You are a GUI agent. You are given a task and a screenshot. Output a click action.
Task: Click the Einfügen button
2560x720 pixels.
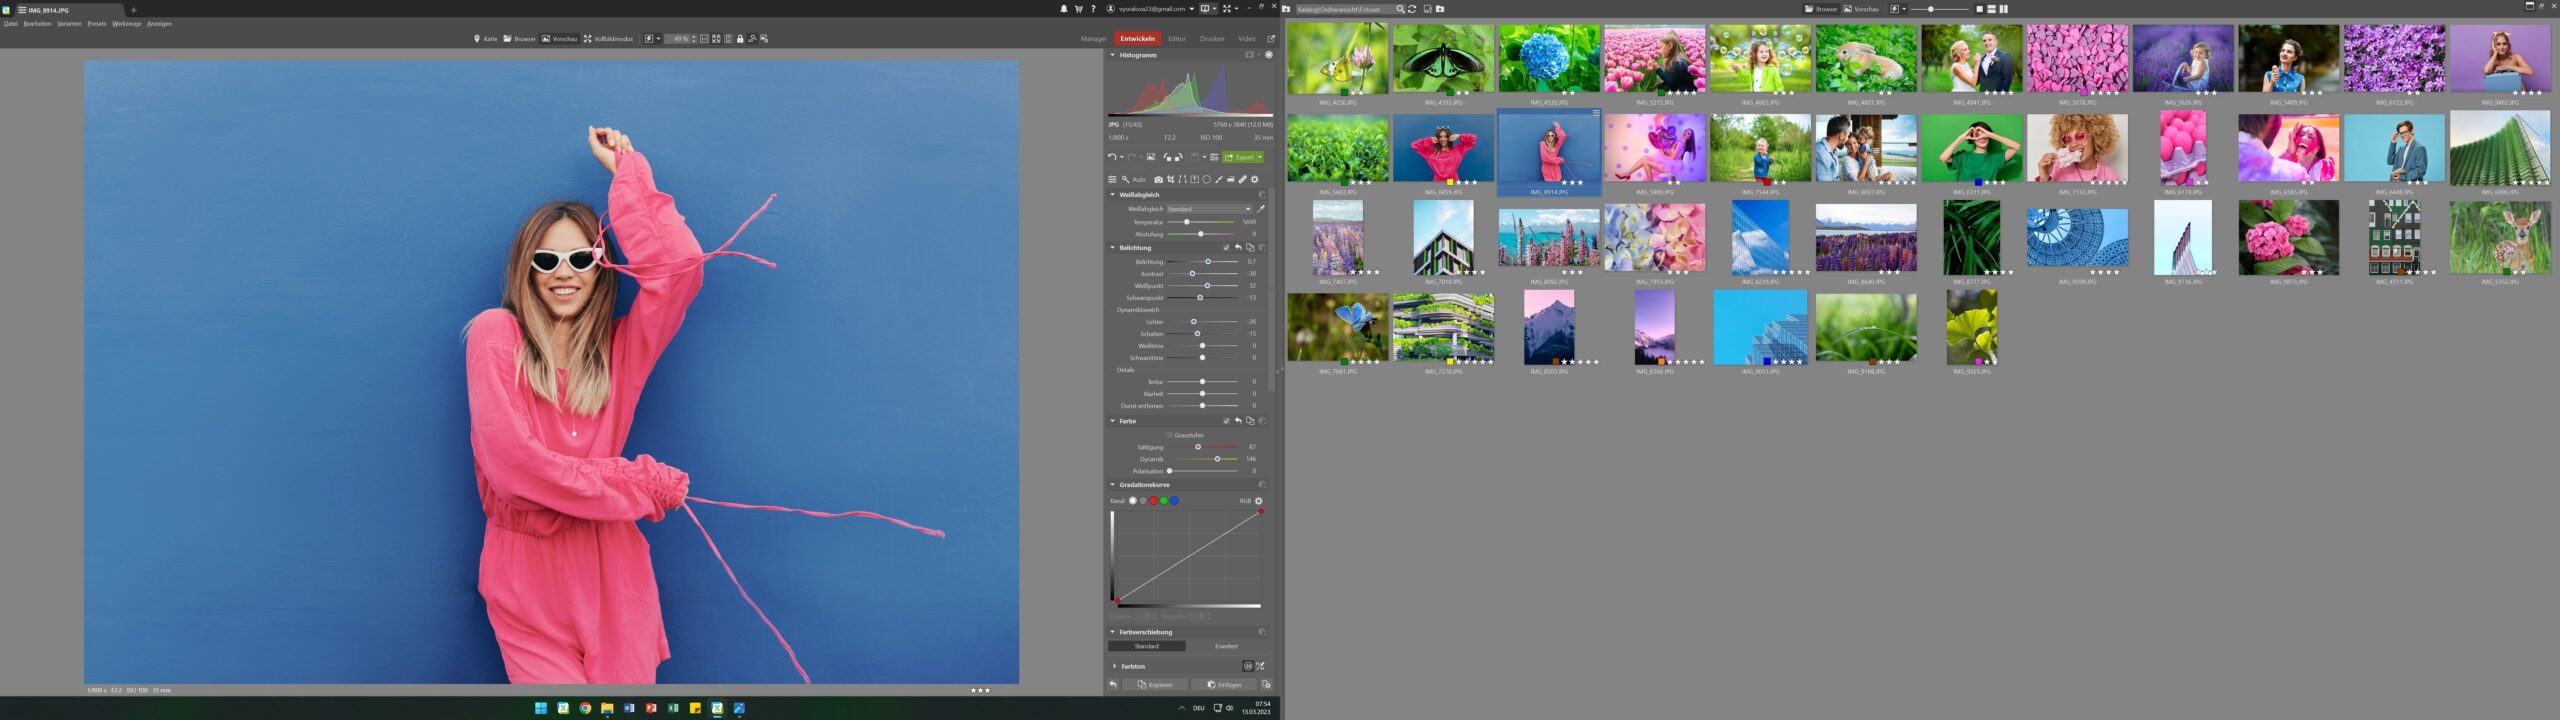1224,685
